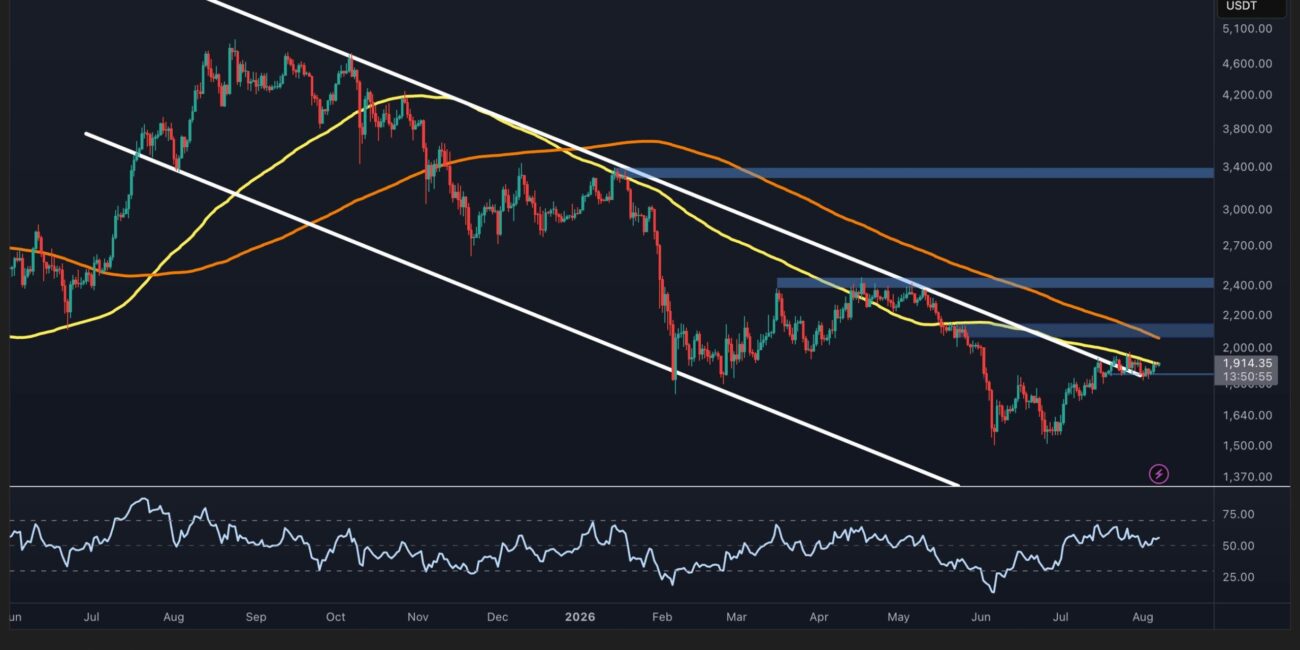Click the purple lightning bolt icon
This screenshot has height=650, width=1300.
click(1158, 474)
